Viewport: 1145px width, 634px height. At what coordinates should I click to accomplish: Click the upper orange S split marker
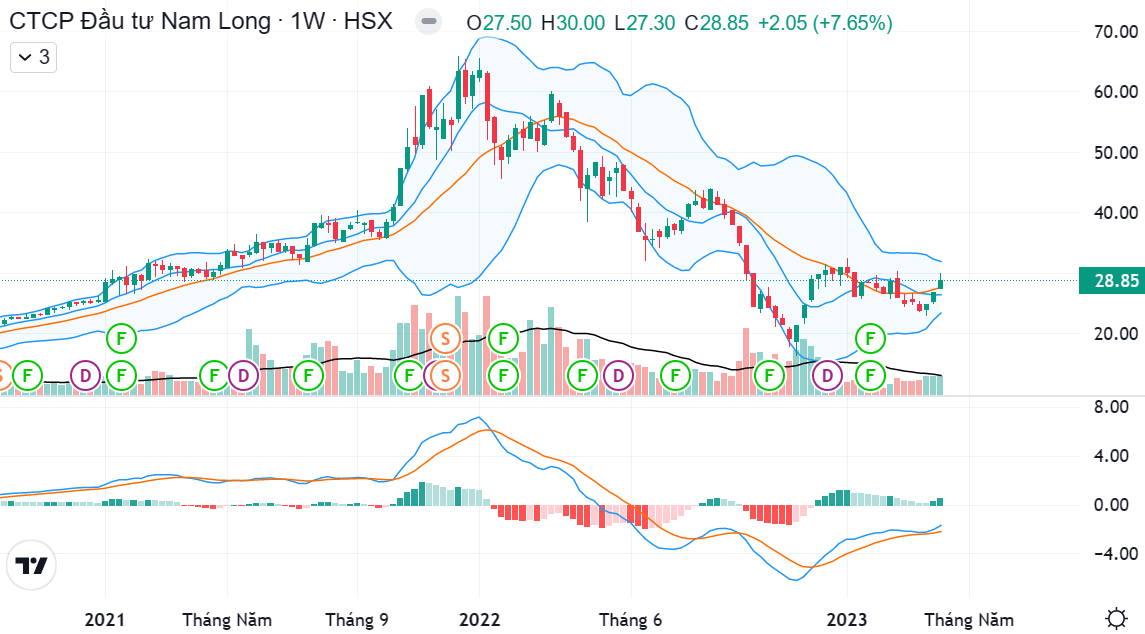click(x=445, y=339)
